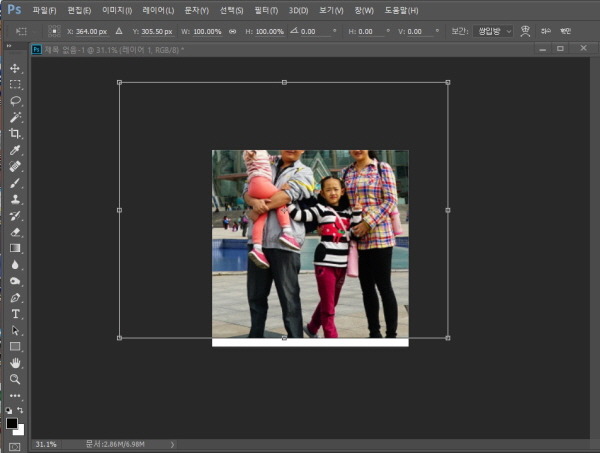Click the foreground black color swatch
Viewport: 600px width, 453px height.
11,423
